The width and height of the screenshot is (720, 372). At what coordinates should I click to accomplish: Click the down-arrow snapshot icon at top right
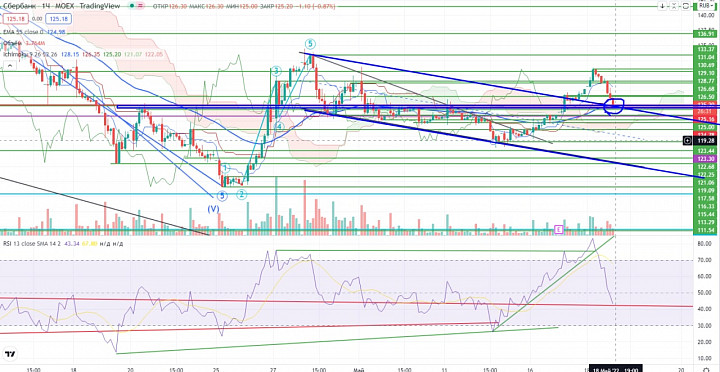[663, 6]
